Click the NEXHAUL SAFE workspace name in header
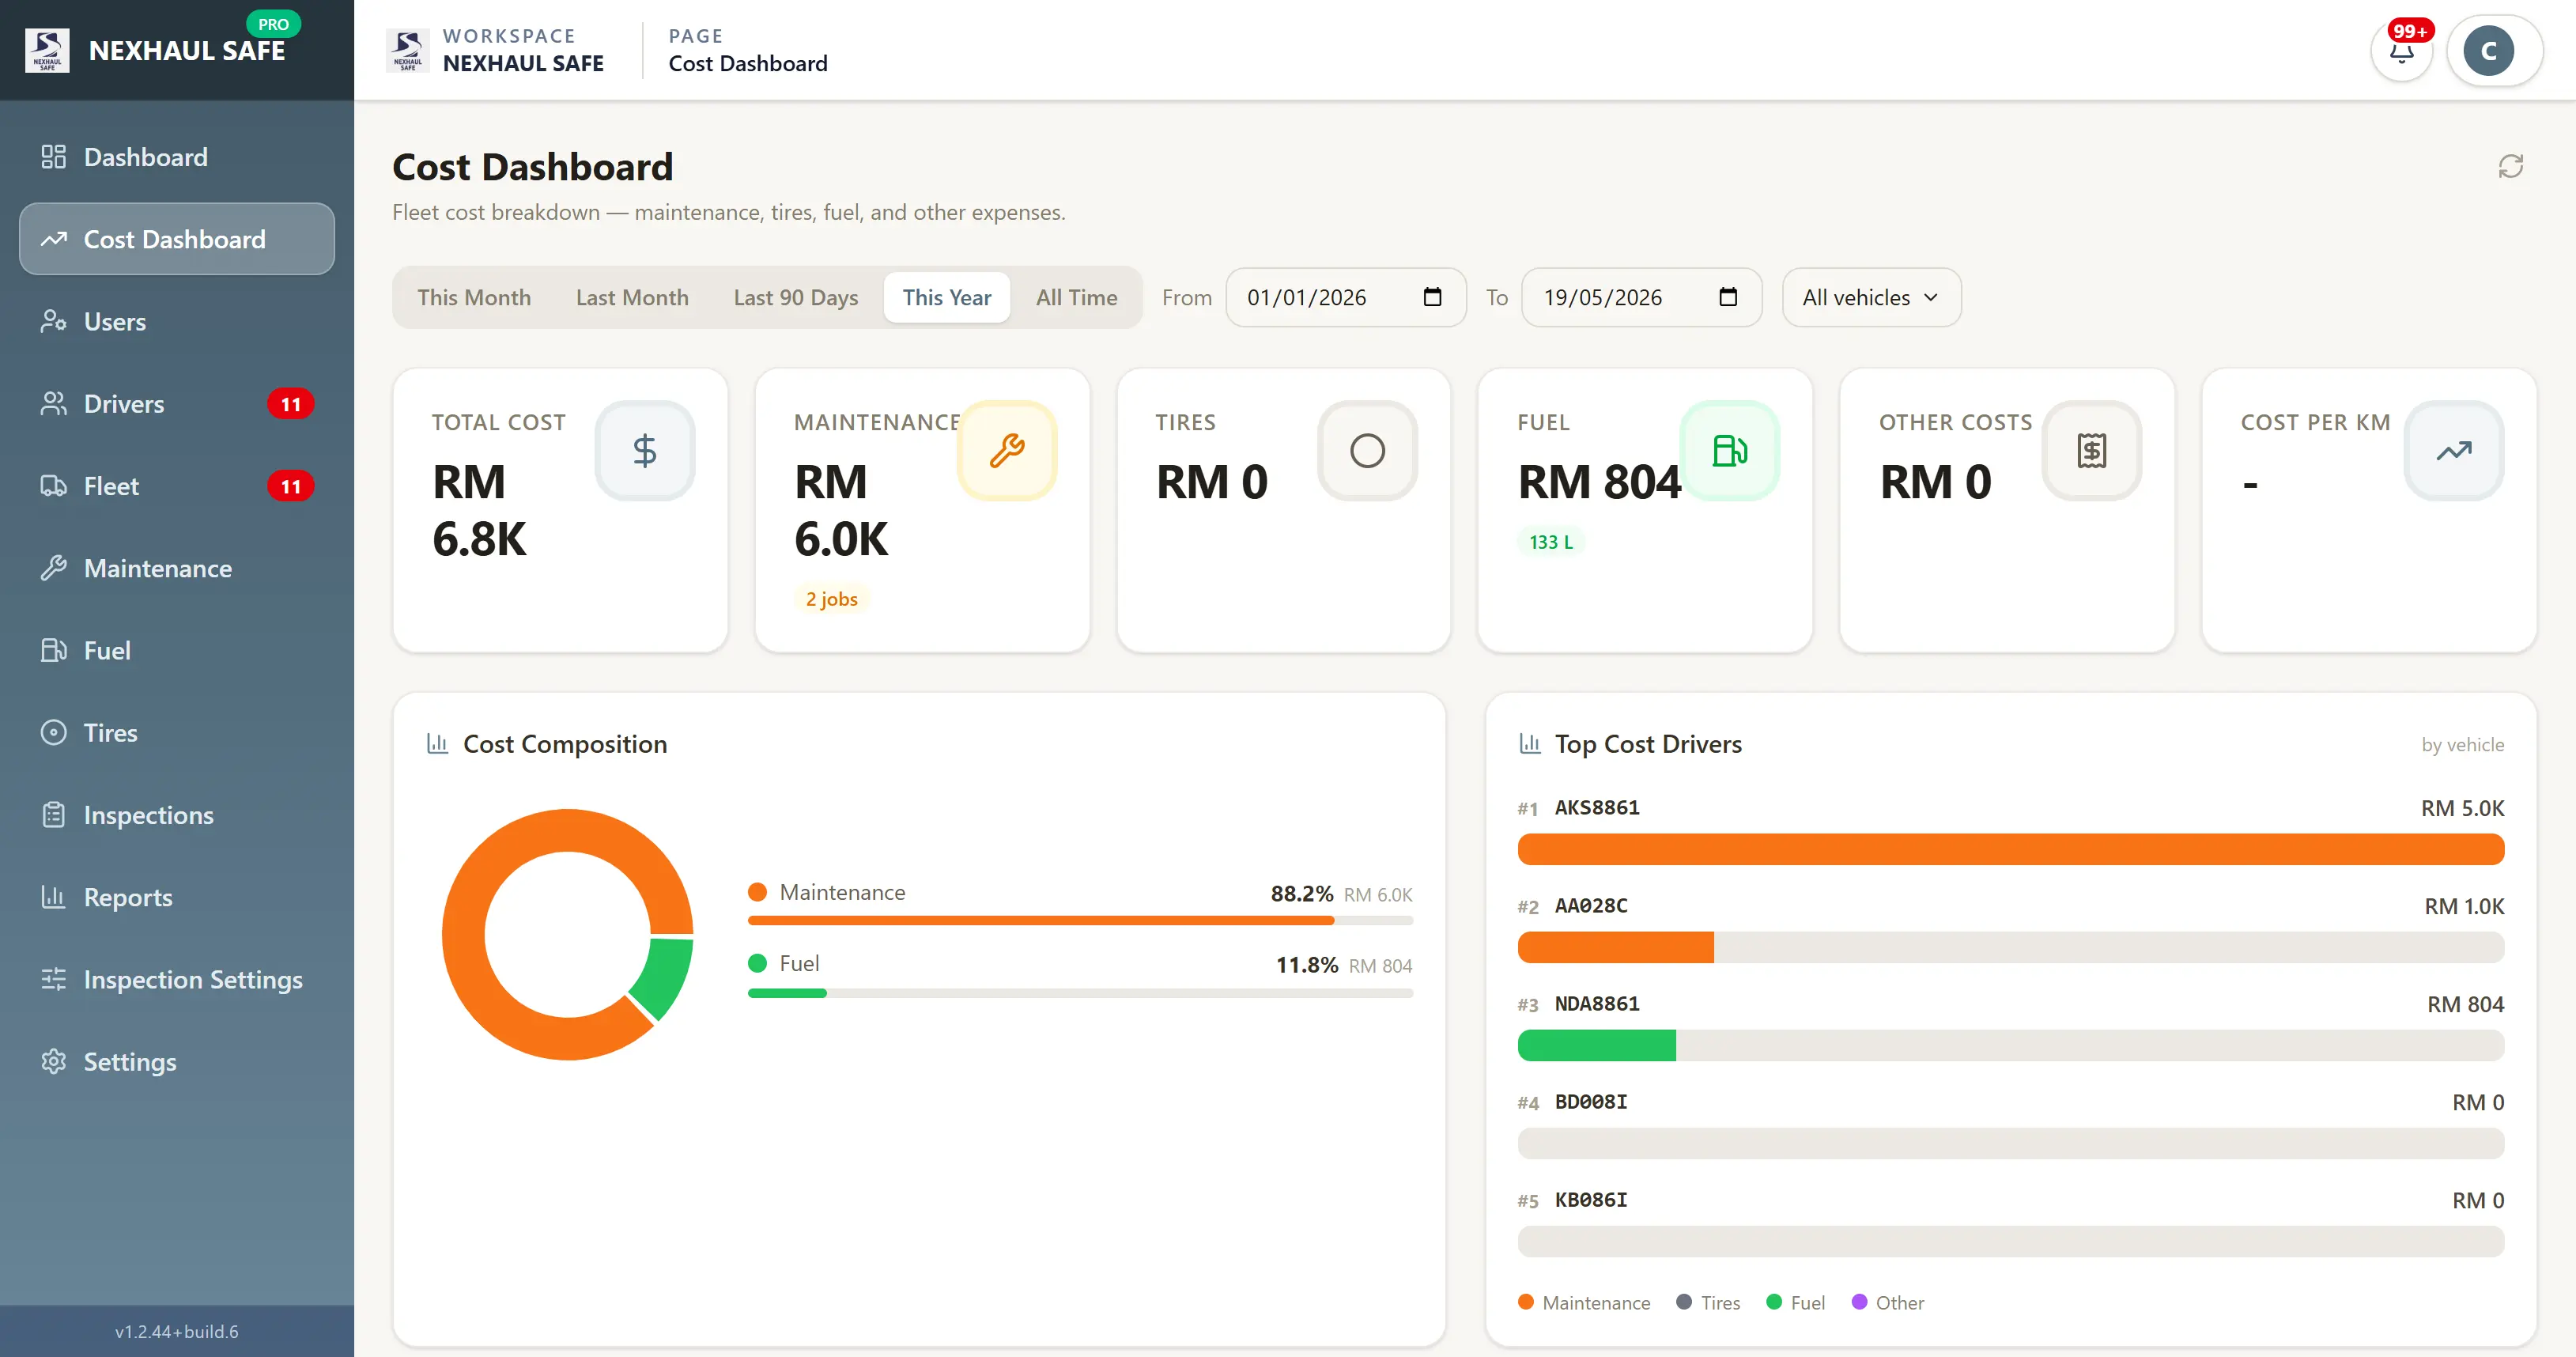This screenshot has height=1357, width=2576. [x=523, y=63]
